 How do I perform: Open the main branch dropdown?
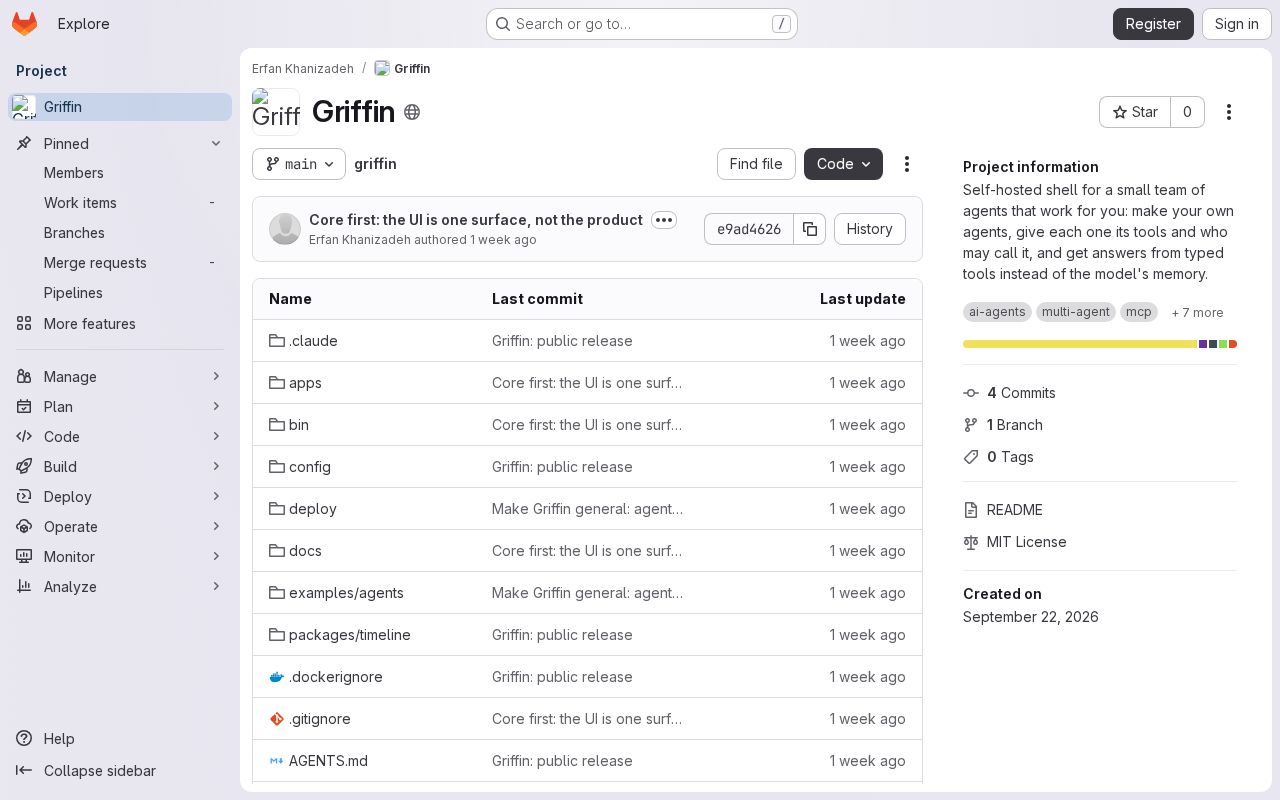tap(299, 164)
